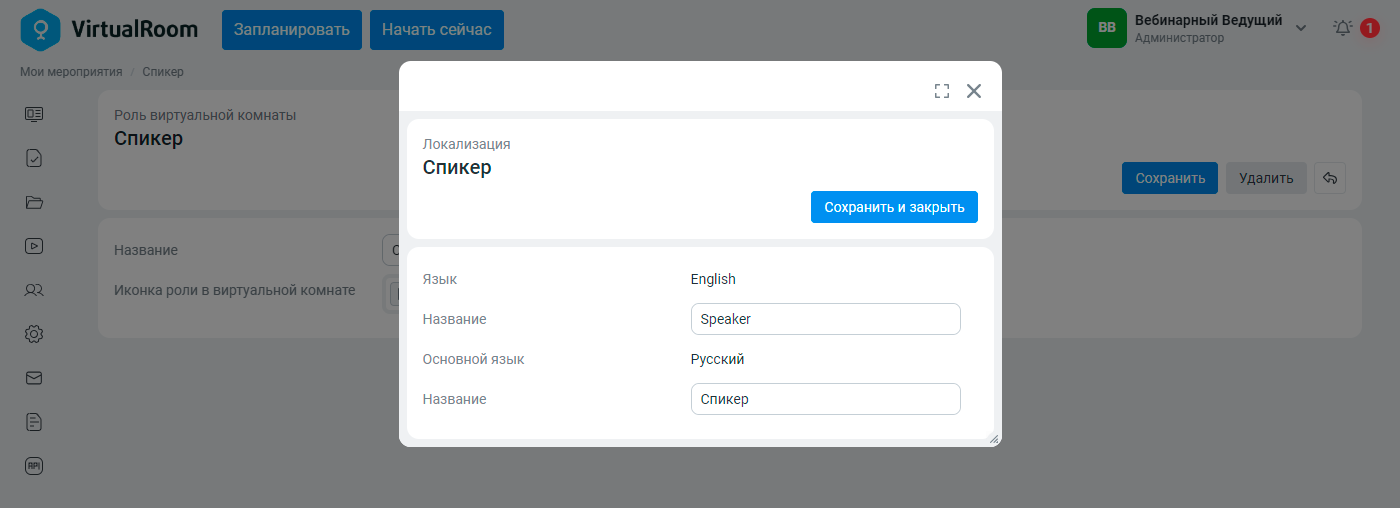Click the English language value
Viewport: 1400px width, 508px height.
pos(713,279)
